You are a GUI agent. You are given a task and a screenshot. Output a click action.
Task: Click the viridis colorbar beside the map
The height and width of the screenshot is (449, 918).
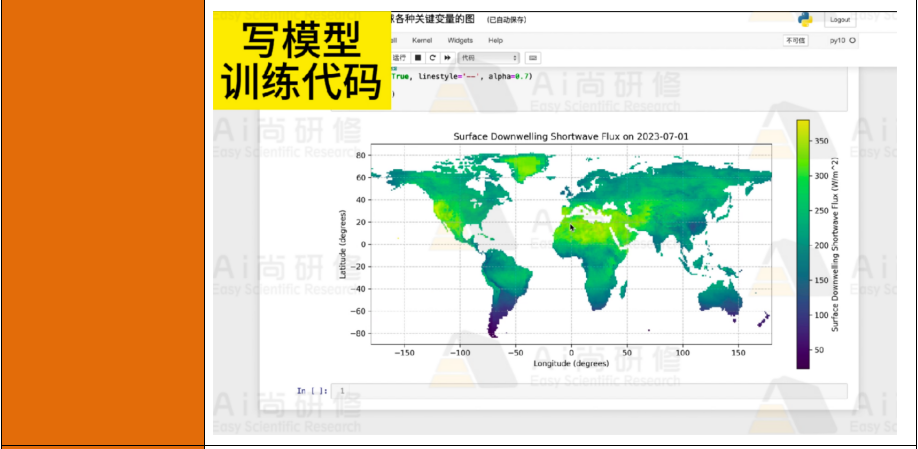pos(803,245)
